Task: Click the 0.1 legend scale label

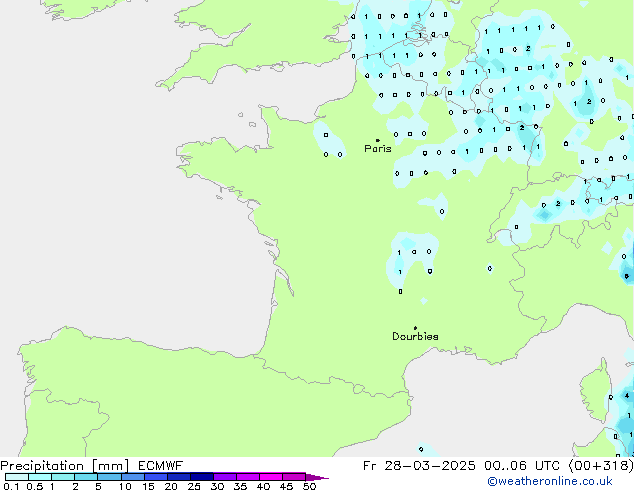Action: coord(11,486)
